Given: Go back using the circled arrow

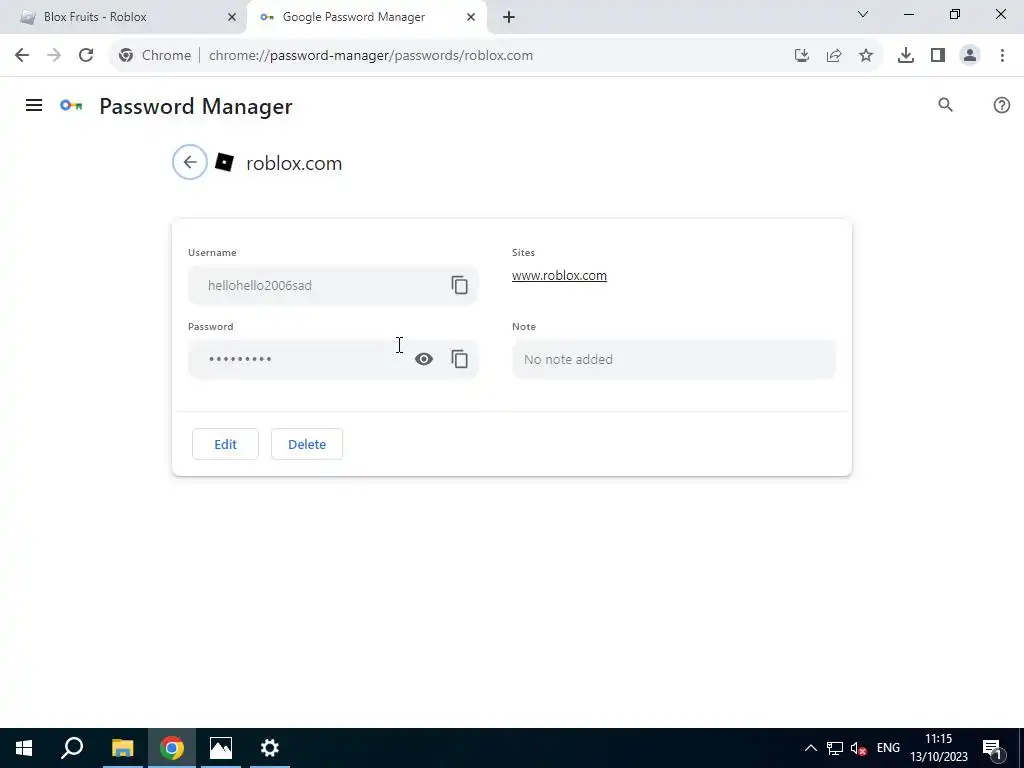Looking at the screenshot, I should pyautogui.click(x=190, y=162).
